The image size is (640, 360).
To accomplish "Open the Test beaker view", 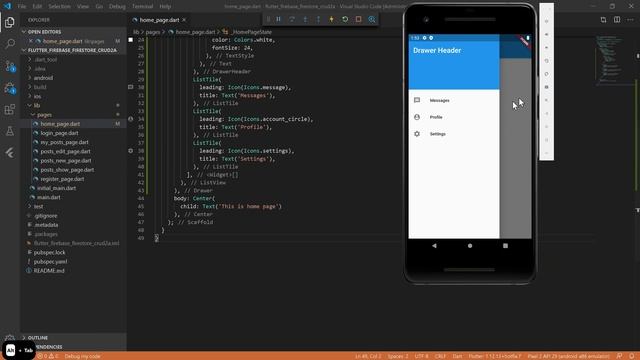I will click(x=10, y=131).
